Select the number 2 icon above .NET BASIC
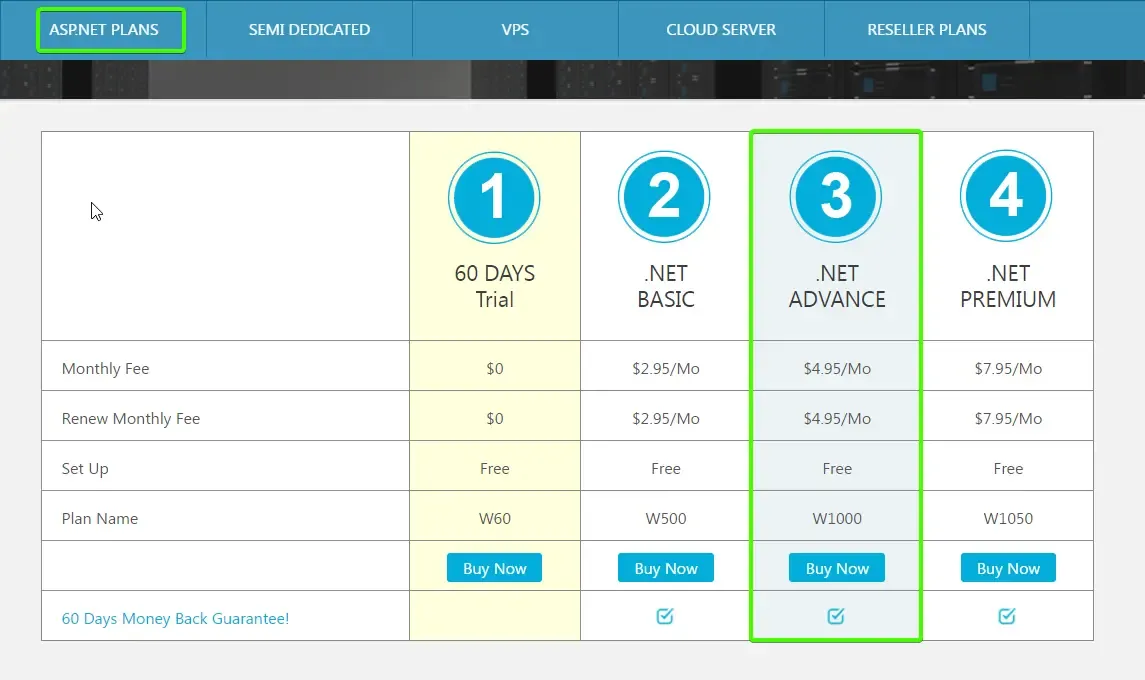The width and height of the screenshot is (1145, 680). pos(665,196)
